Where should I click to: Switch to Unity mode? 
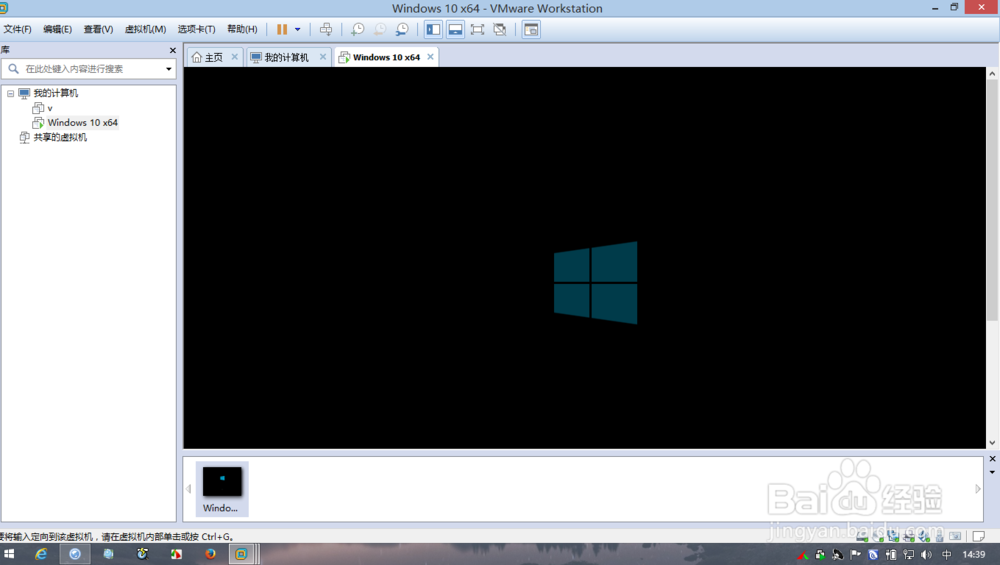coord(500,29)
